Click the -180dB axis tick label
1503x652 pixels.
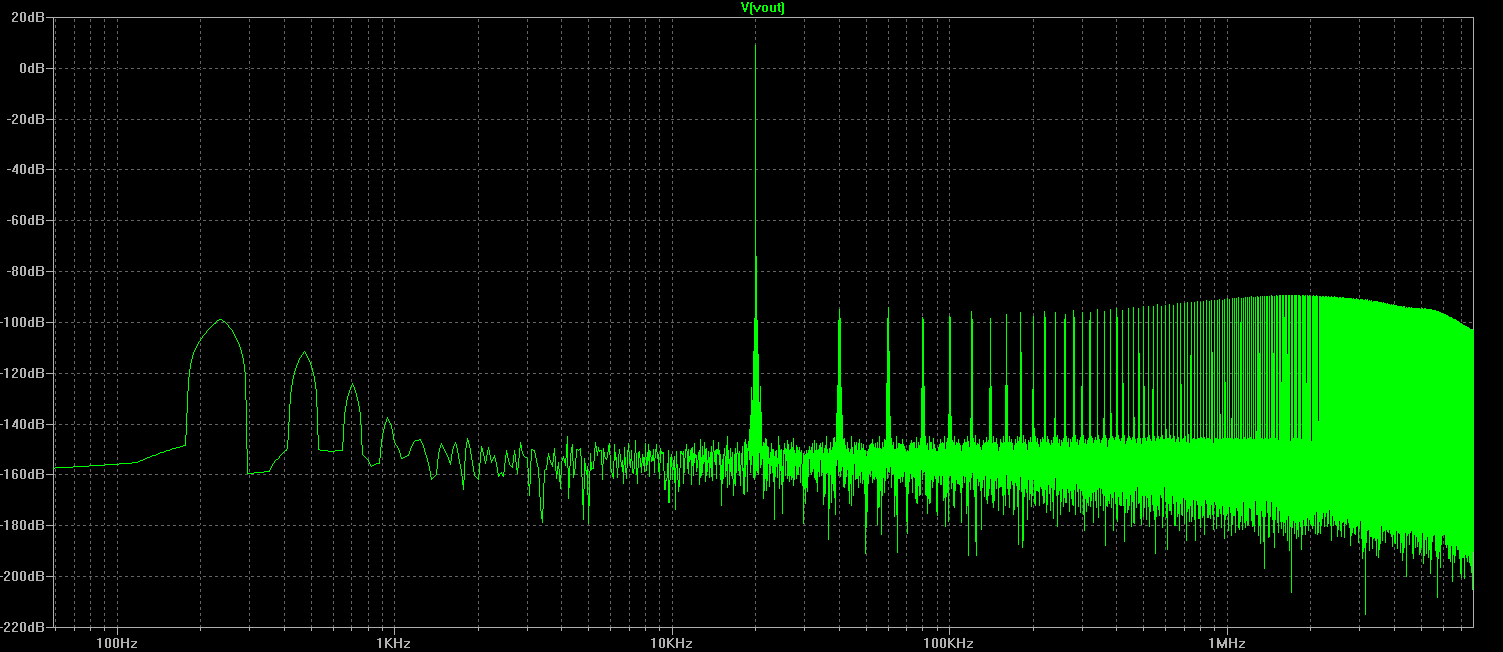point(24,525)
